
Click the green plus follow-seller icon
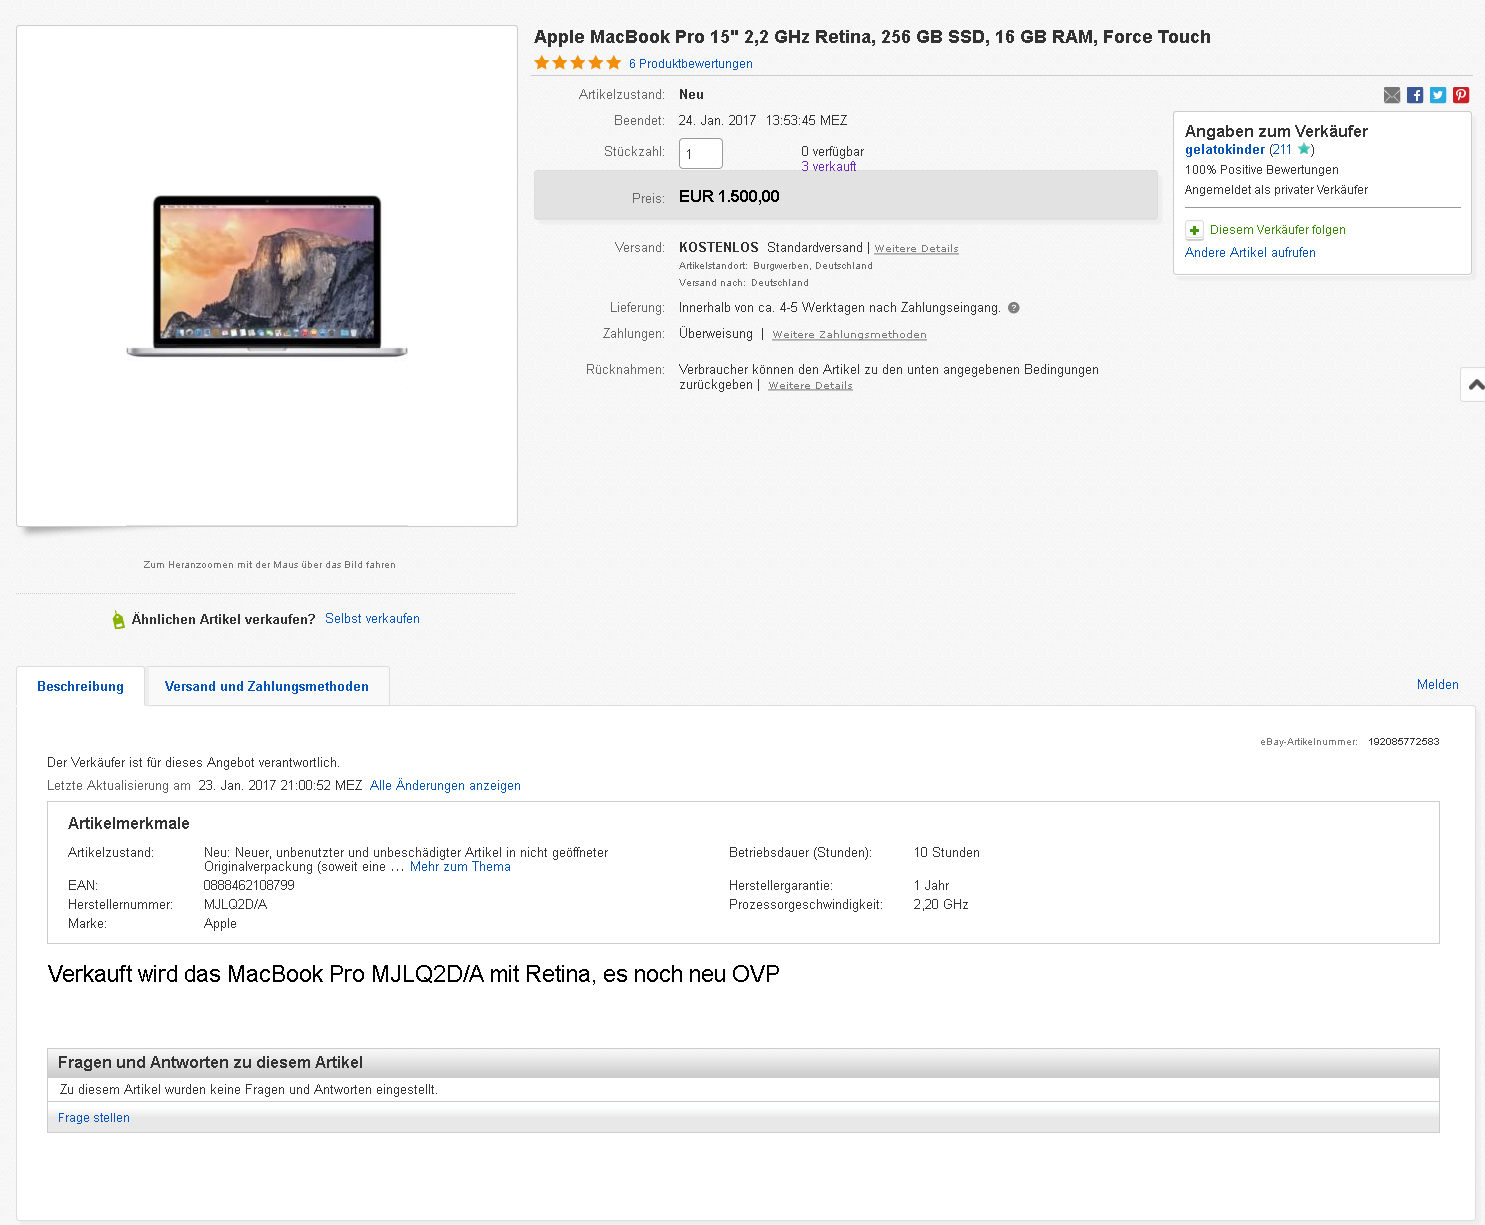pyautogui.click(x=1194, y=230)
